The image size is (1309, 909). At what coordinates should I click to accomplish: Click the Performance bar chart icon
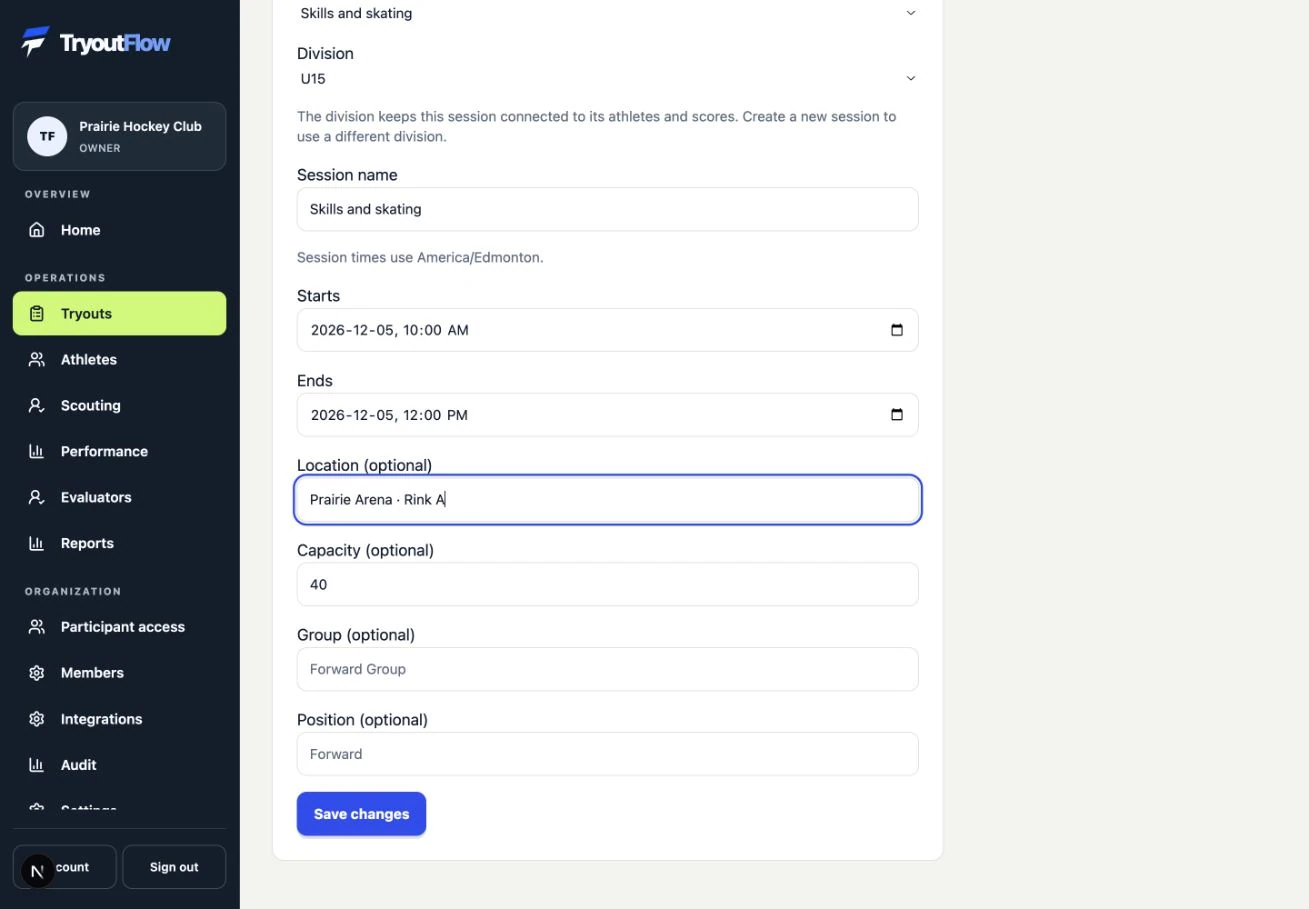click(37, 452)
